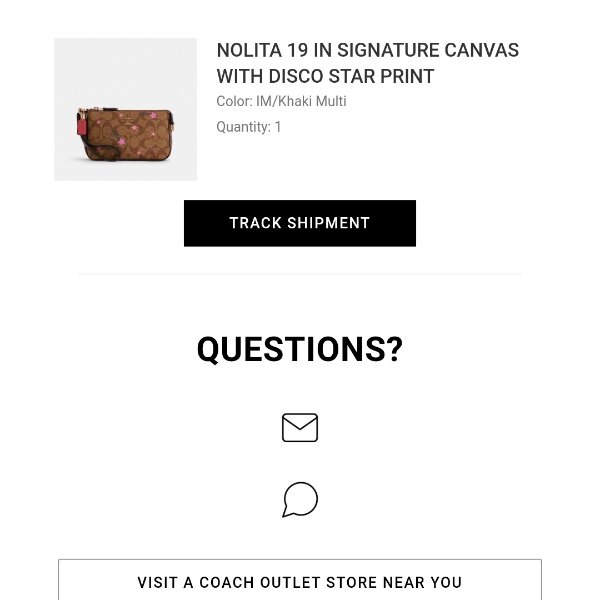The image size is (600, 600).
Task: Click the "Quantity: 1" text
Action: 248,127
